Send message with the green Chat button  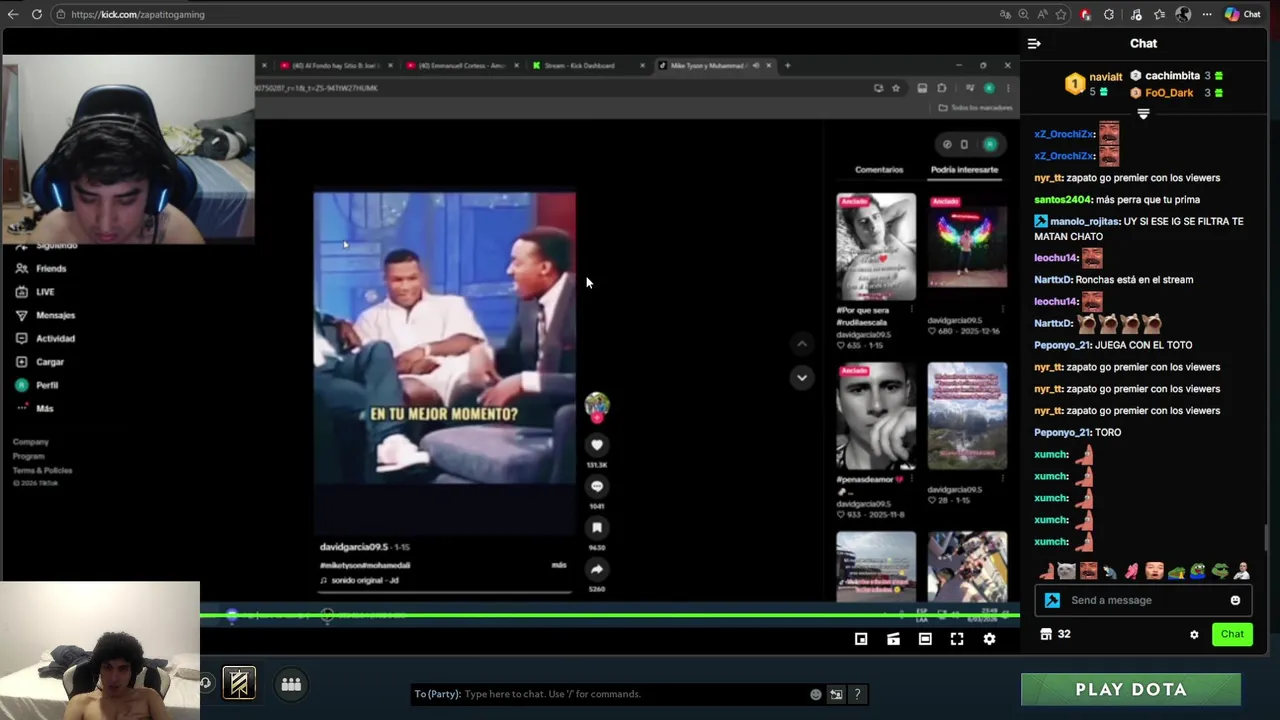[1232, 634]
